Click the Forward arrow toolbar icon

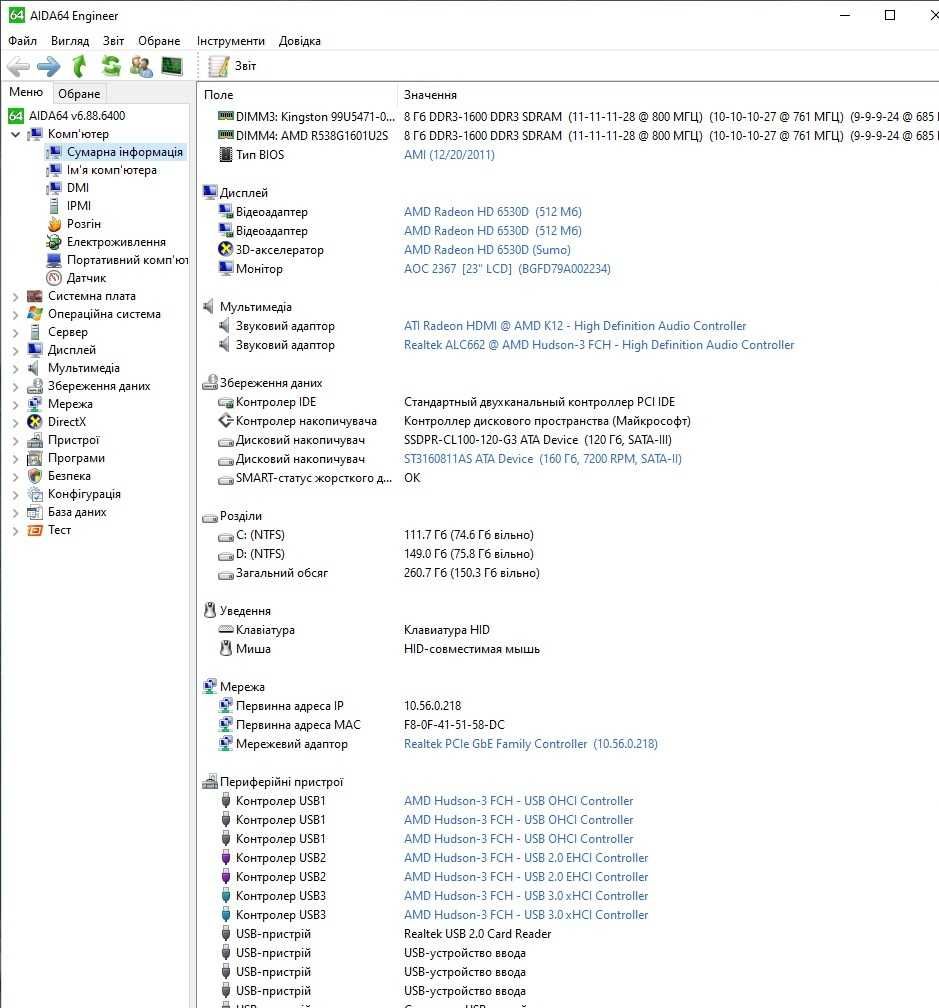[49, 66]
